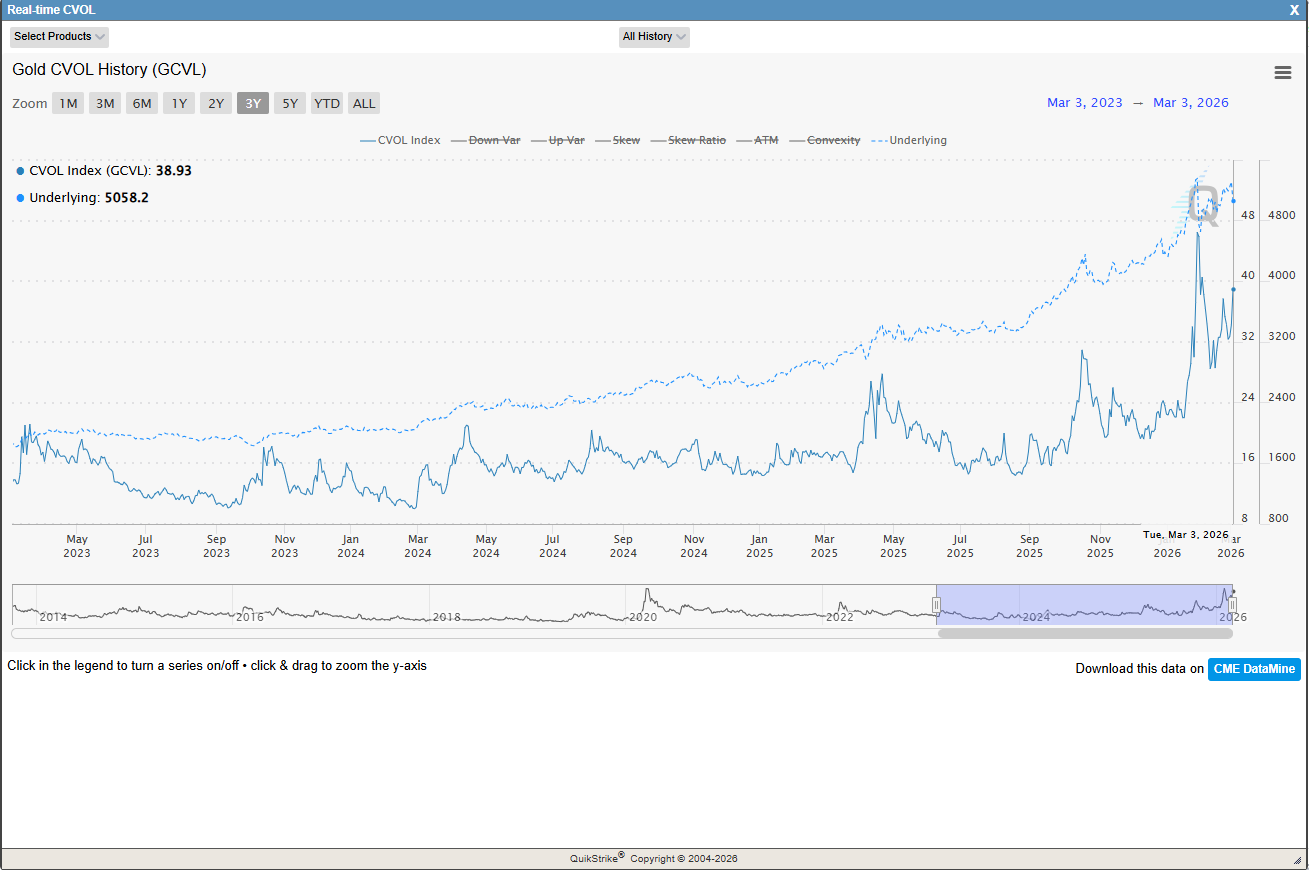Click the 2020 spike in navigator timeline
This screenshot has height=870, width=1309.
coord(647,598)
